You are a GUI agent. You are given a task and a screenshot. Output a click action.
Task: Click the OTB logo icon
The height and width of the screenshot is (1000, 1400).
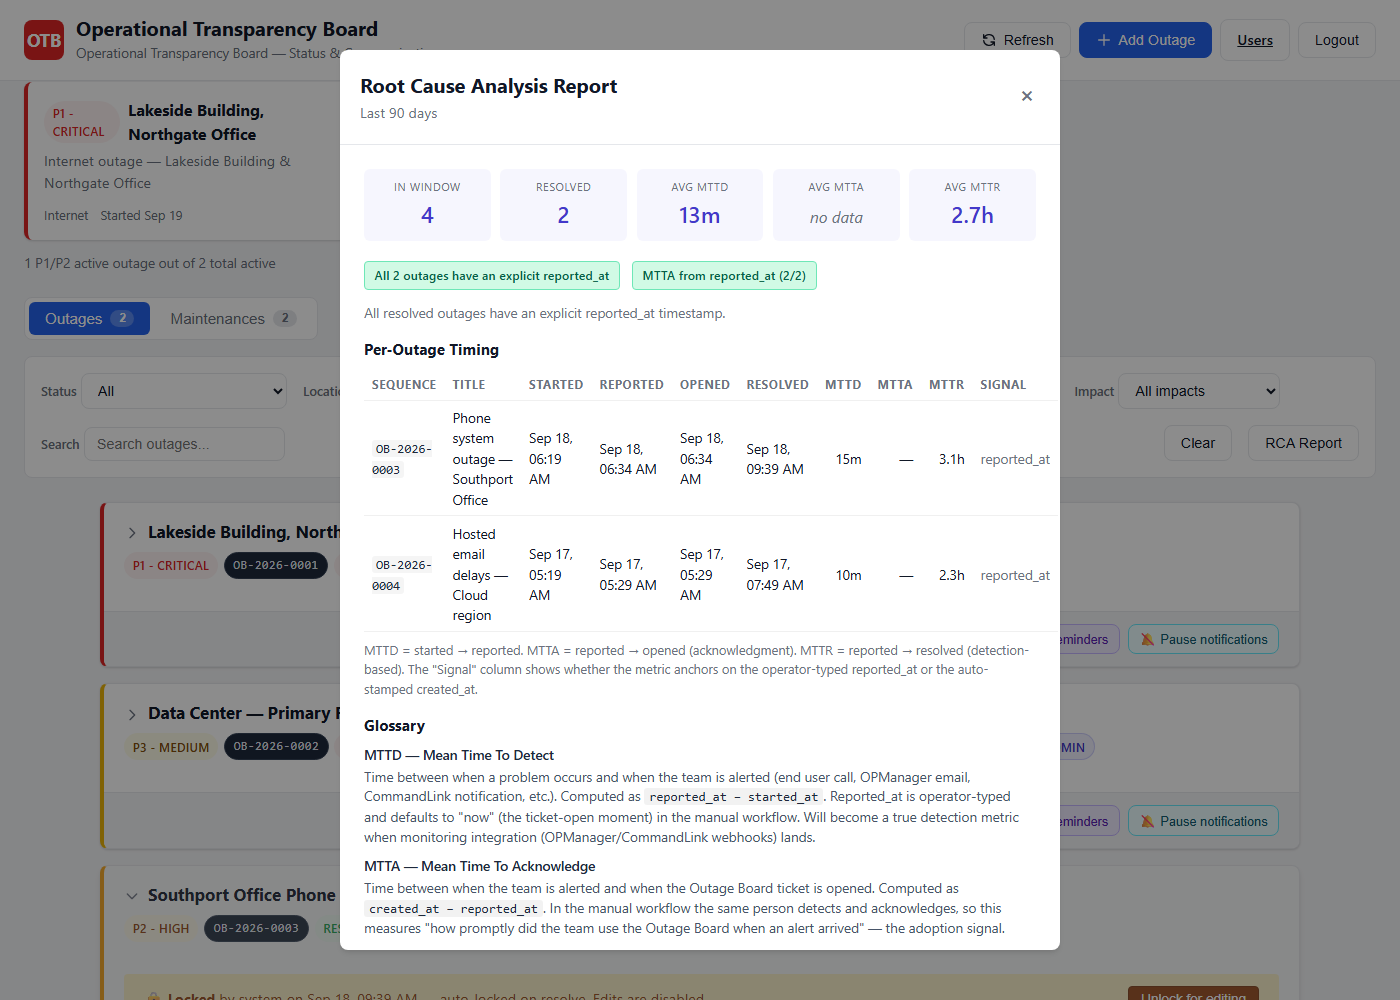tap(44, 40)
